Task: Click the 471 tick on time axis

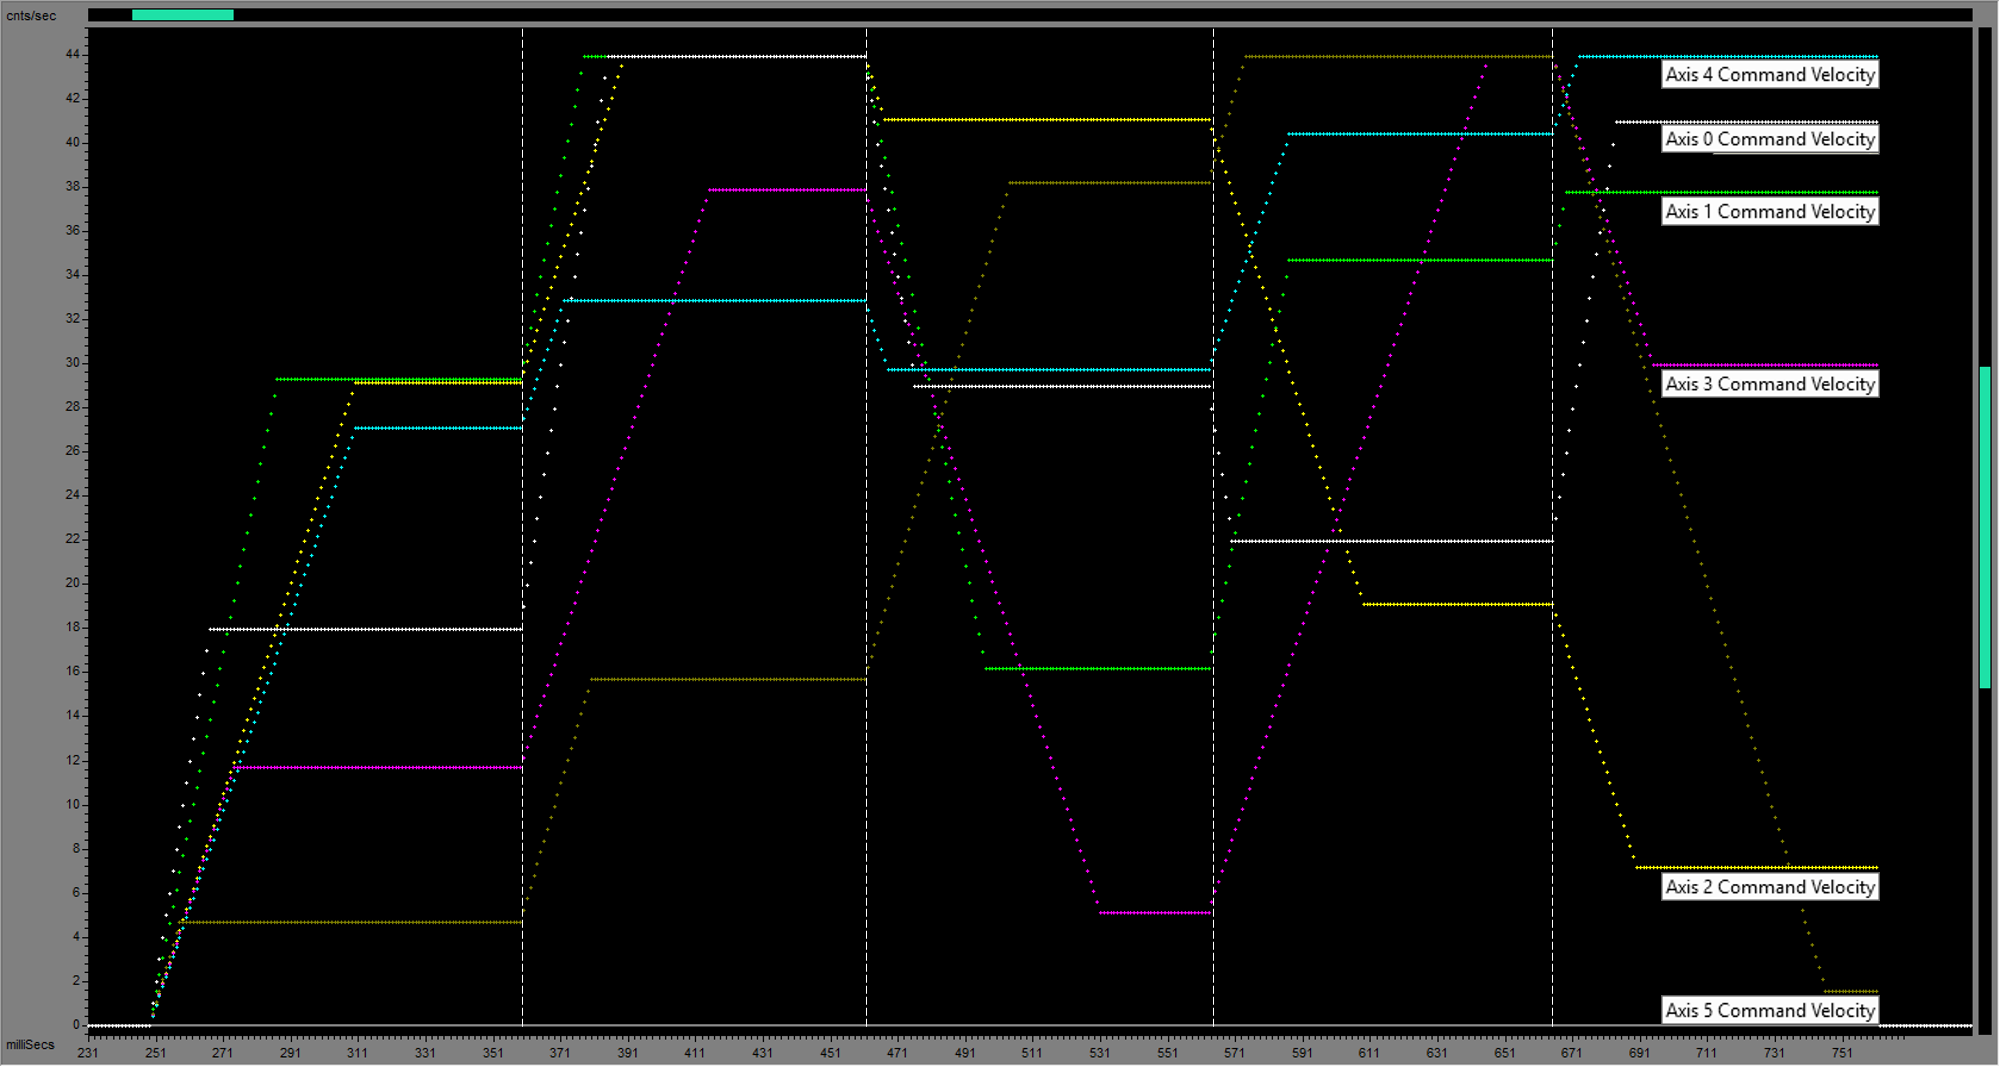Action: point(897,1053)
